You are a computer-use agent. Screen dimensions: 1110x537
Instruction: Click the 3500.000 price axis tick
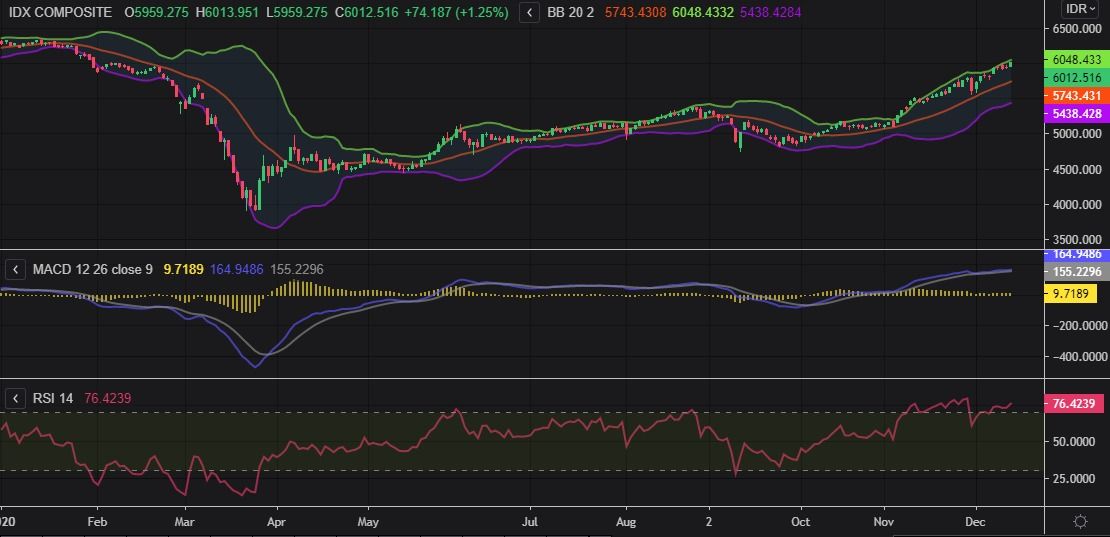click(x=1077, y=241)
